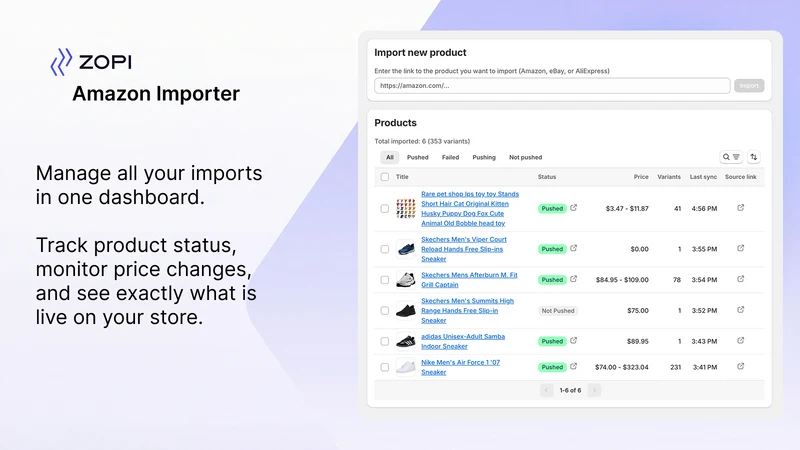Click the 231 variants count
This screenshot has width=800, height=450.
(x=676, y=367)
